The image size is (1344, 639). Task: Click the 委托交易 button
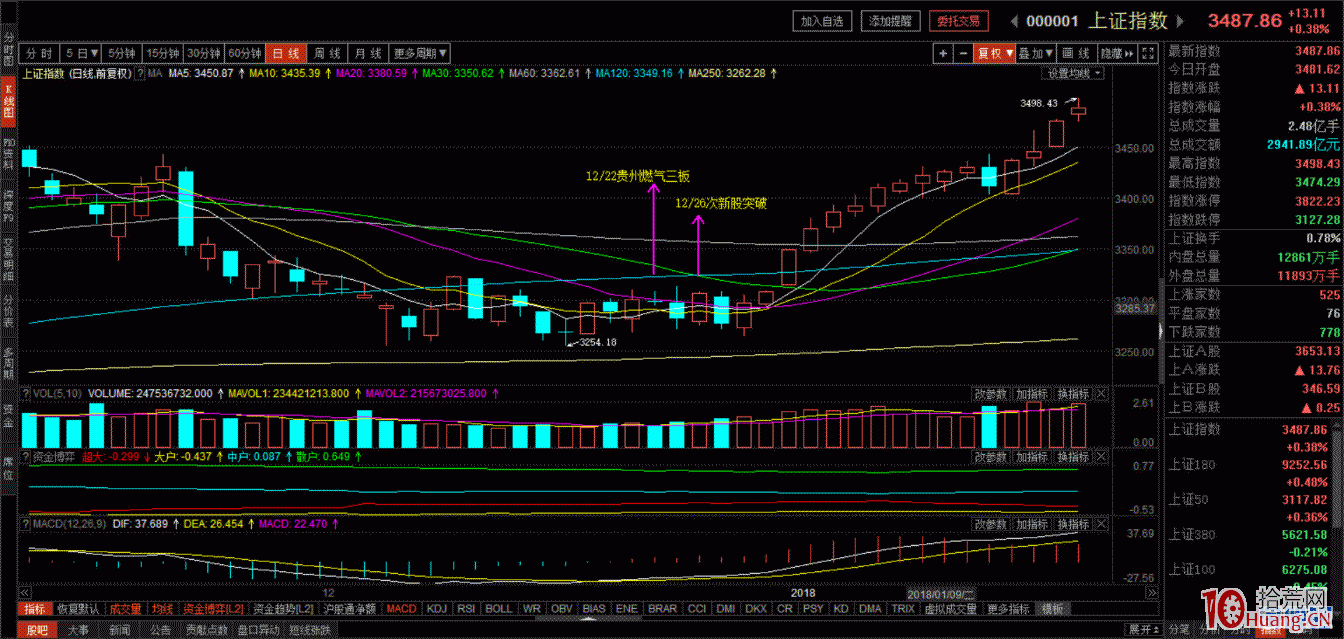(x=958, y=21)
